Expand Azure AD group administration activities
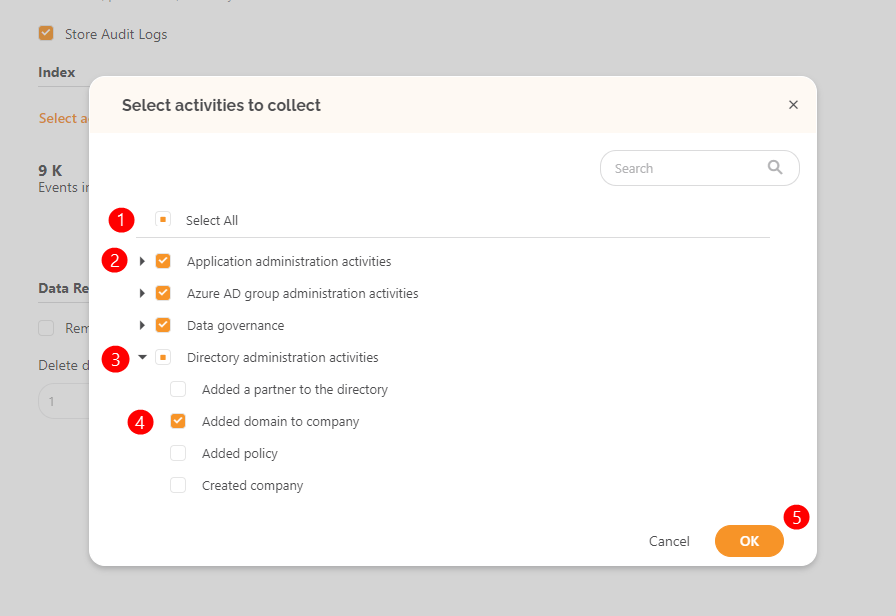Viewport: 896px width, 616px height. (142, 293)
